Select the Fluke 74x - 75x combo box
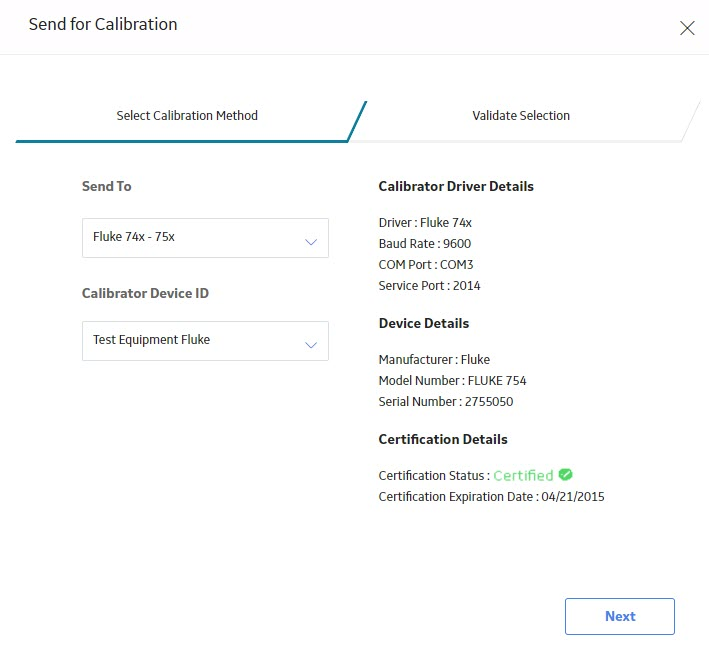The width and height of the screenshot is (709, 648). click(205, 238)
